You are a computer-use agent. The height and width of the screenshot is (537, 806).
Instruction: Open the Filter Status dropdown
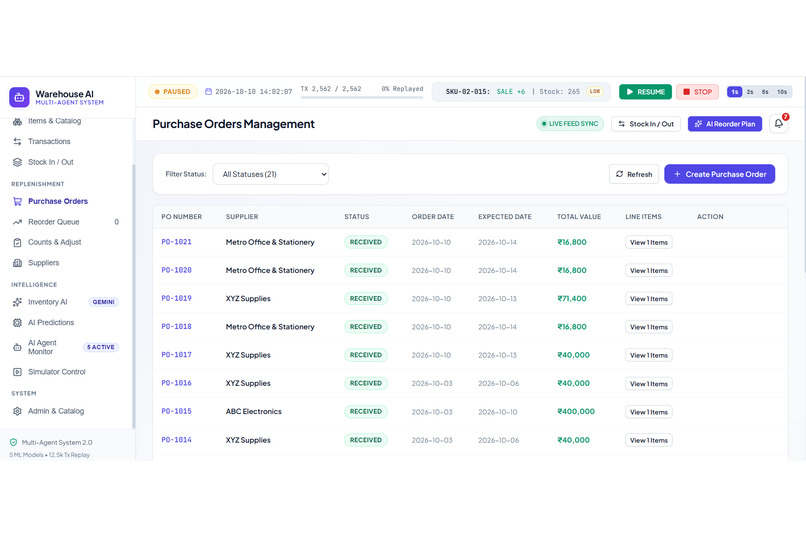coord(271,174)
